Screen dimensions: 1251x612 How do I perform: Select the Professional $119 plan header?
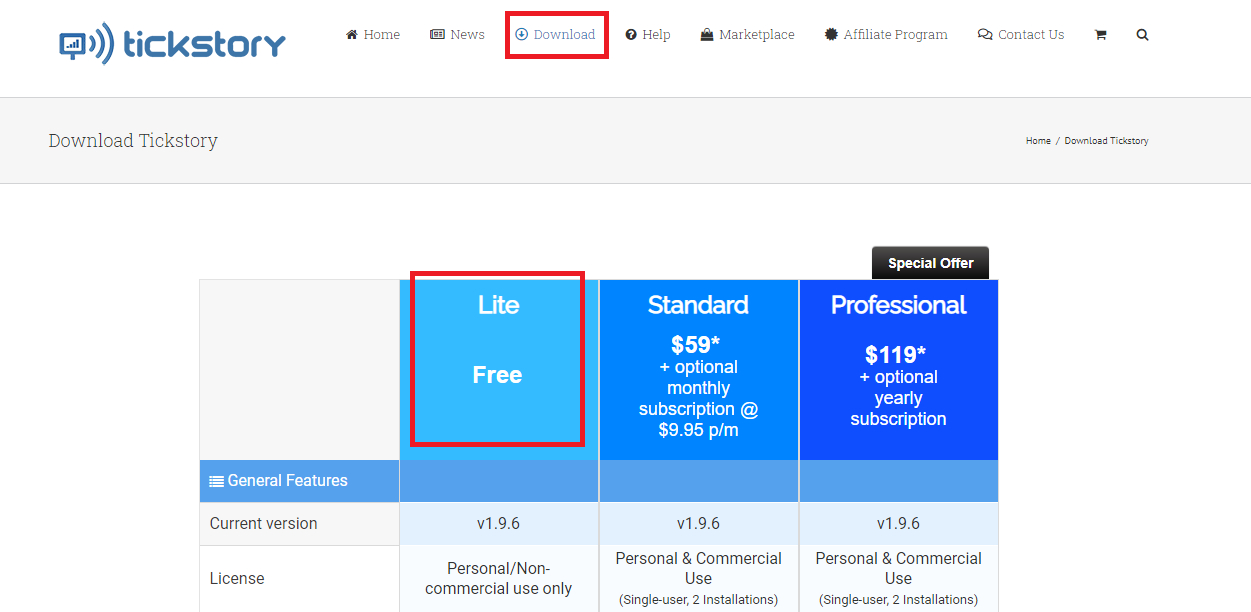click(898, 368)
